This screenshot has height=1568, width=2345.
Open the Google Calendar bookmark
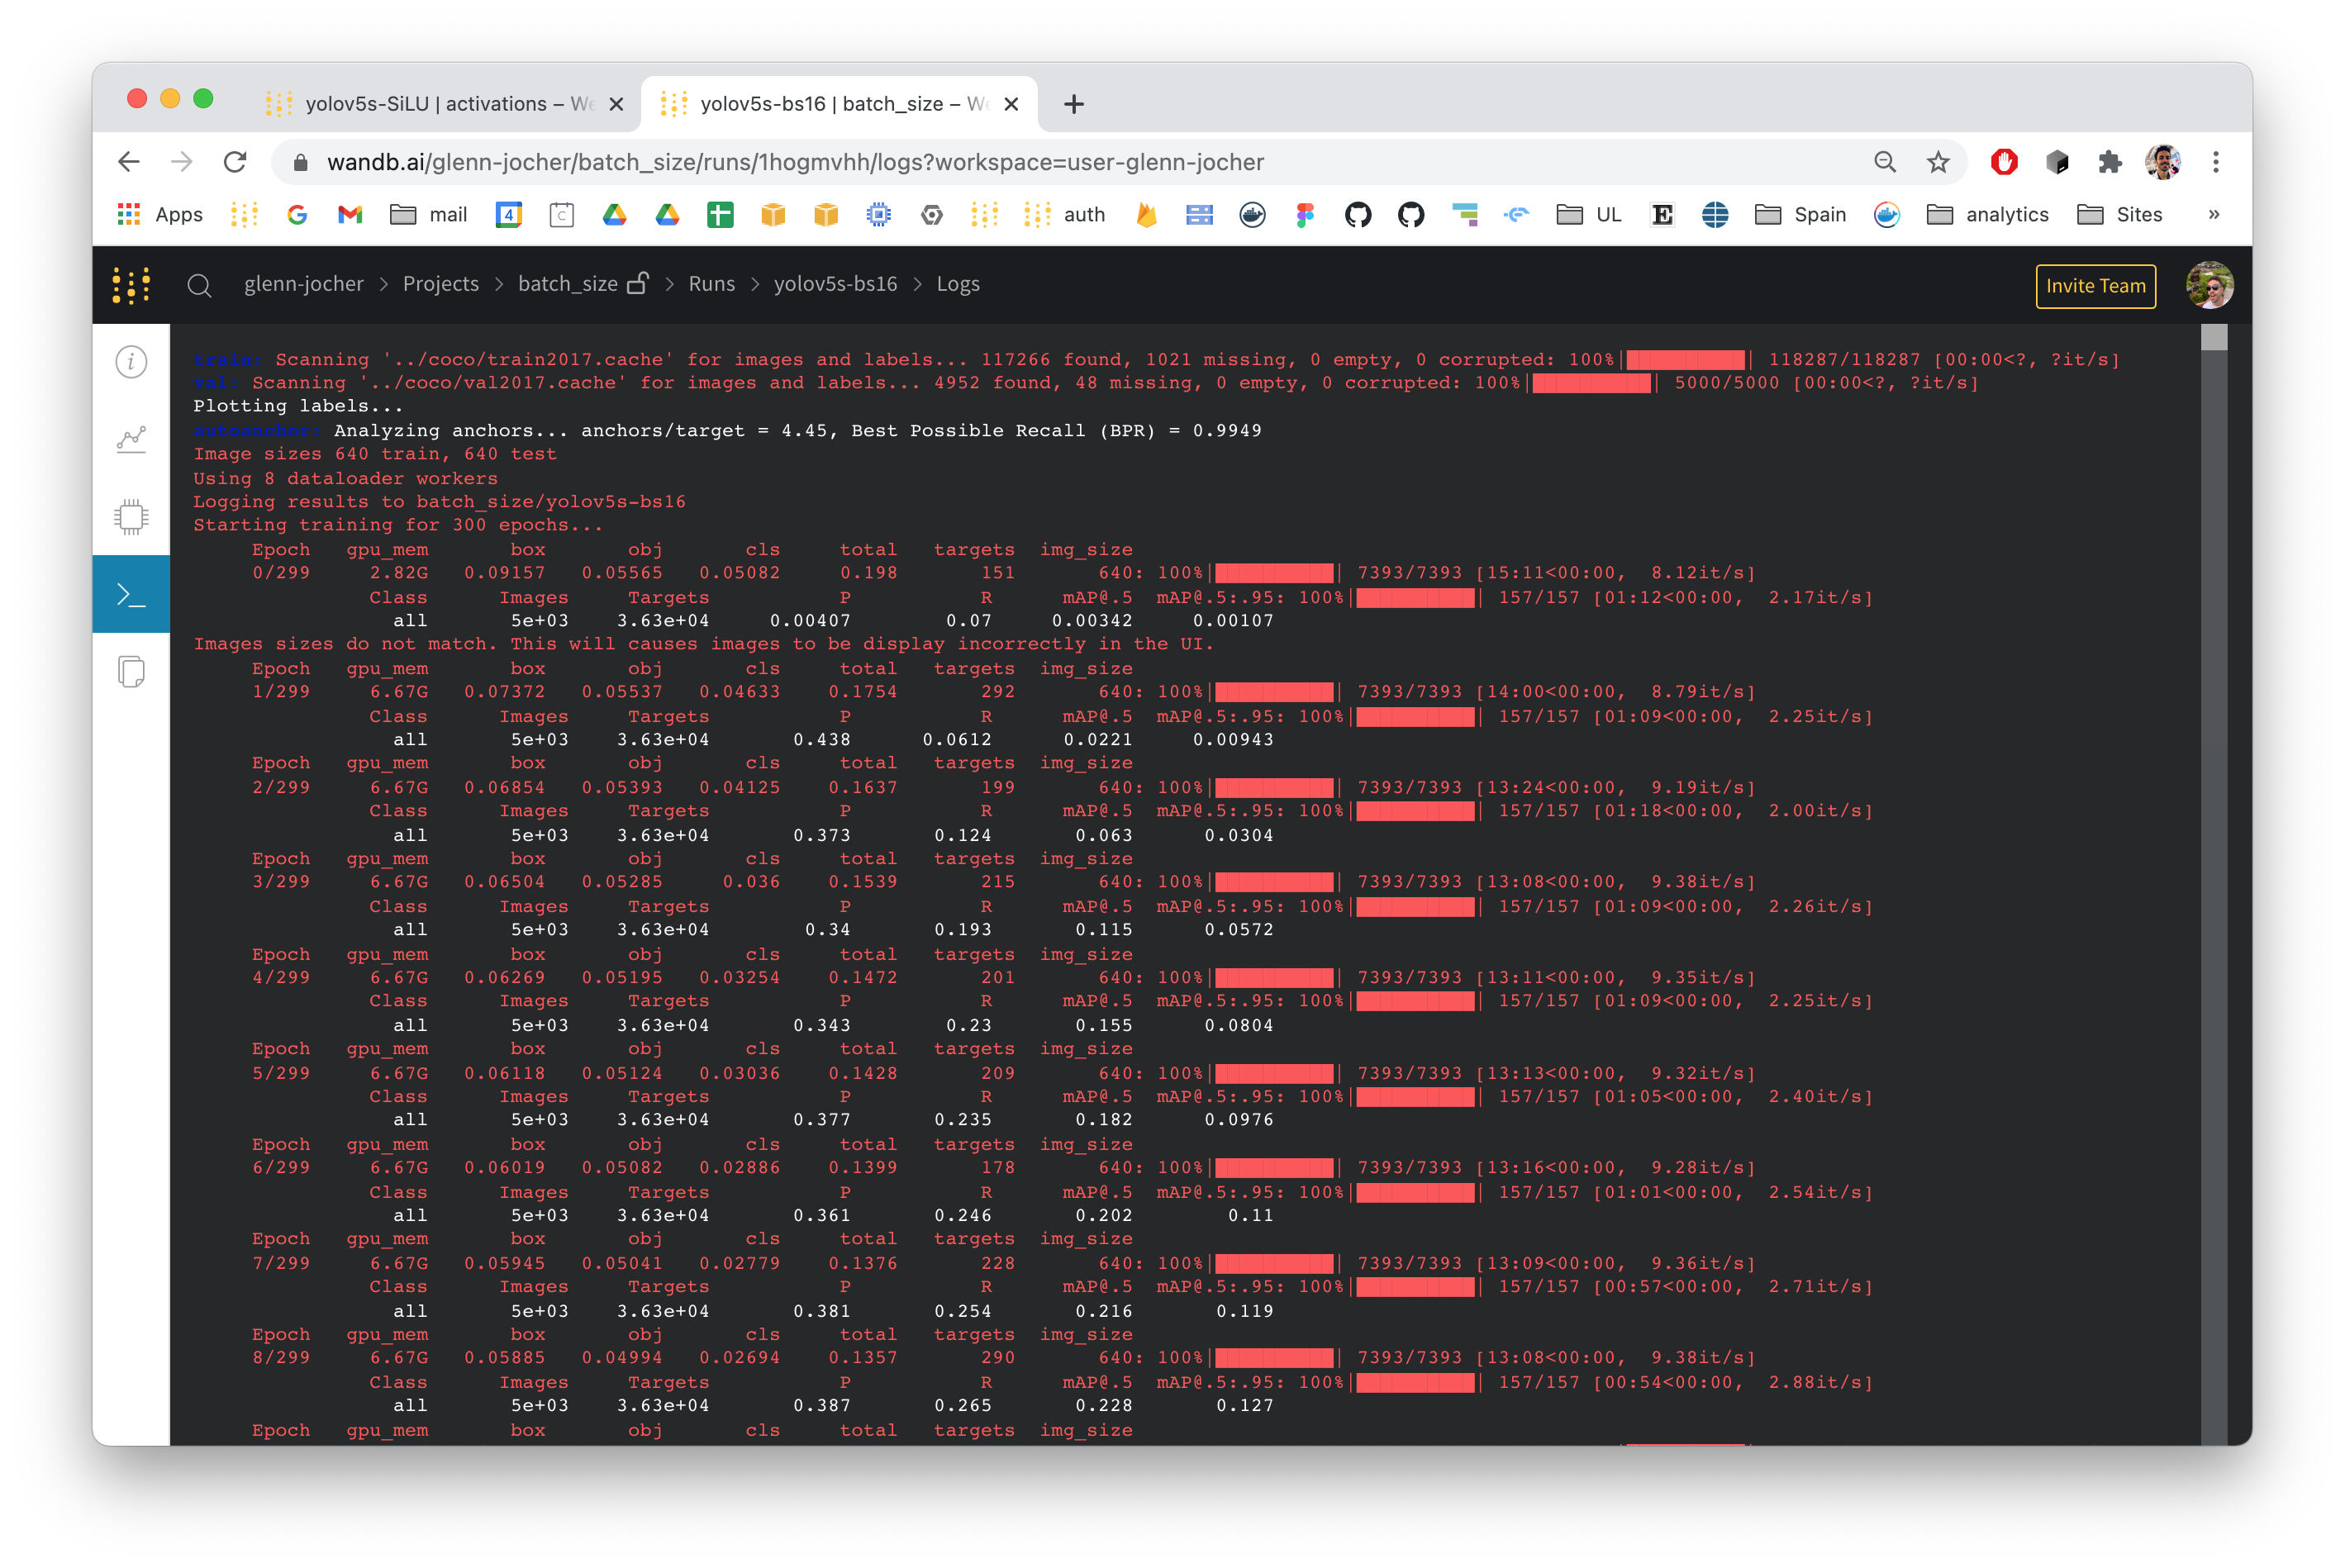(x=509, y=214)
